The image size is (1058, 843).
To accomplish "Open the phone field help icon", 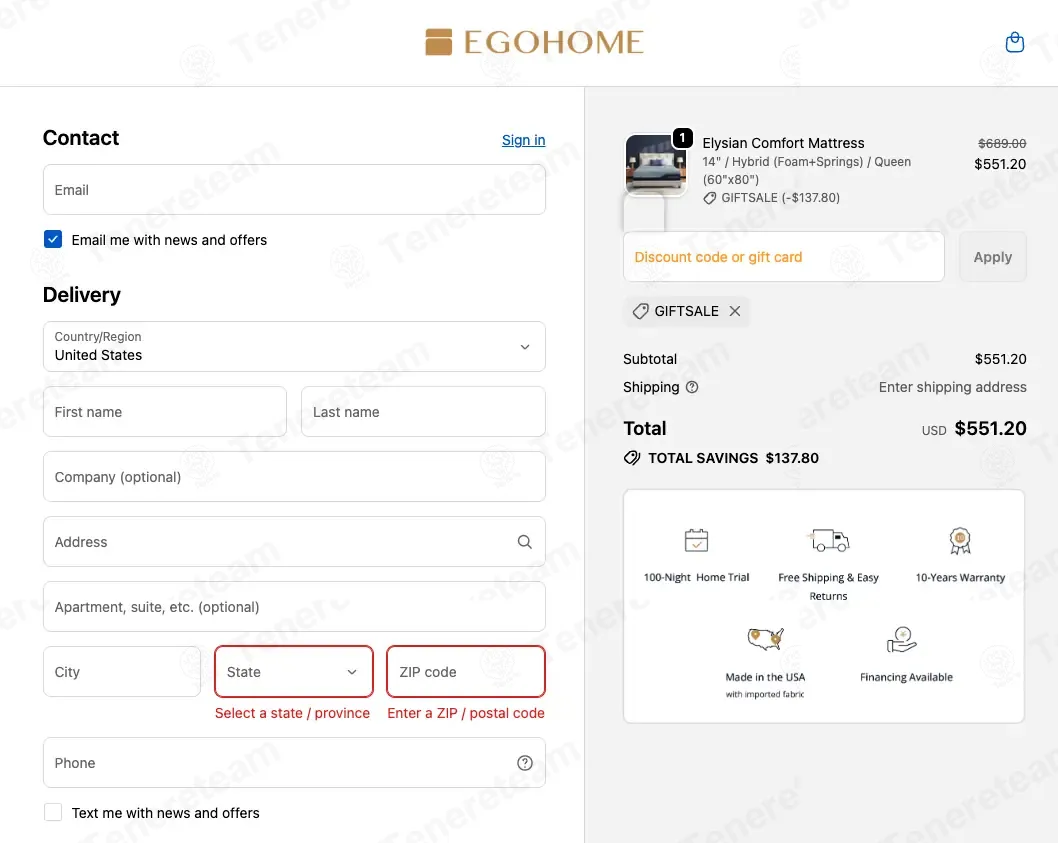I will point(524,763).
